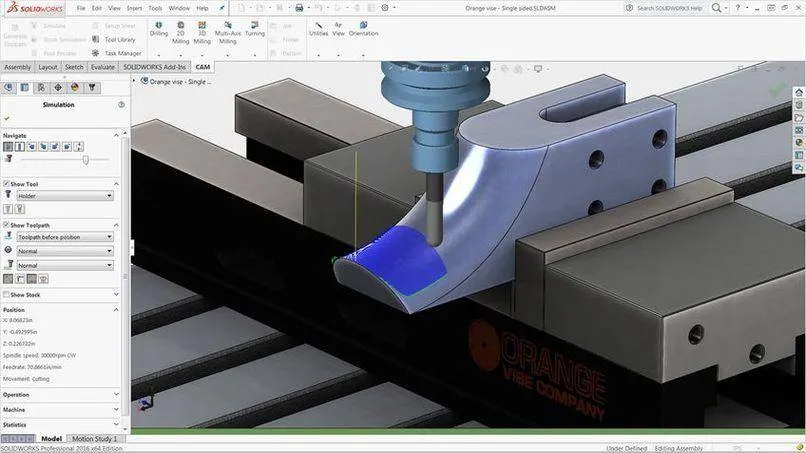
Task: Collapse the Show Tool section
Action: coord(116,184)
